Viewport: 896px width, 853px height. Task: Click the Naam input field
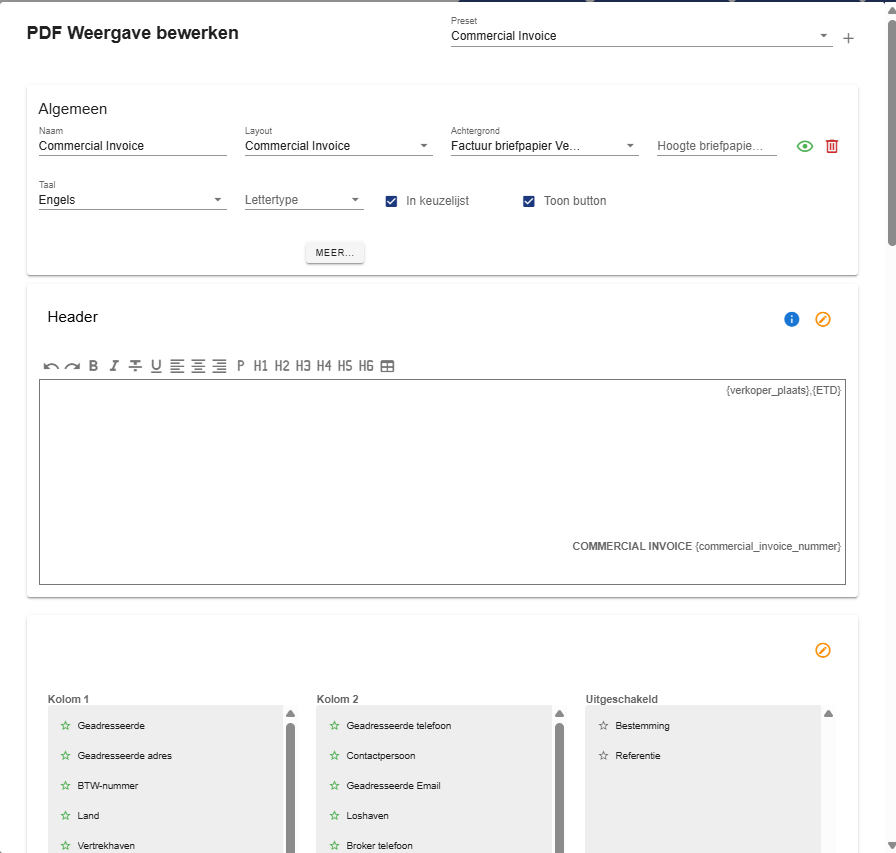(x=132, y=146)
